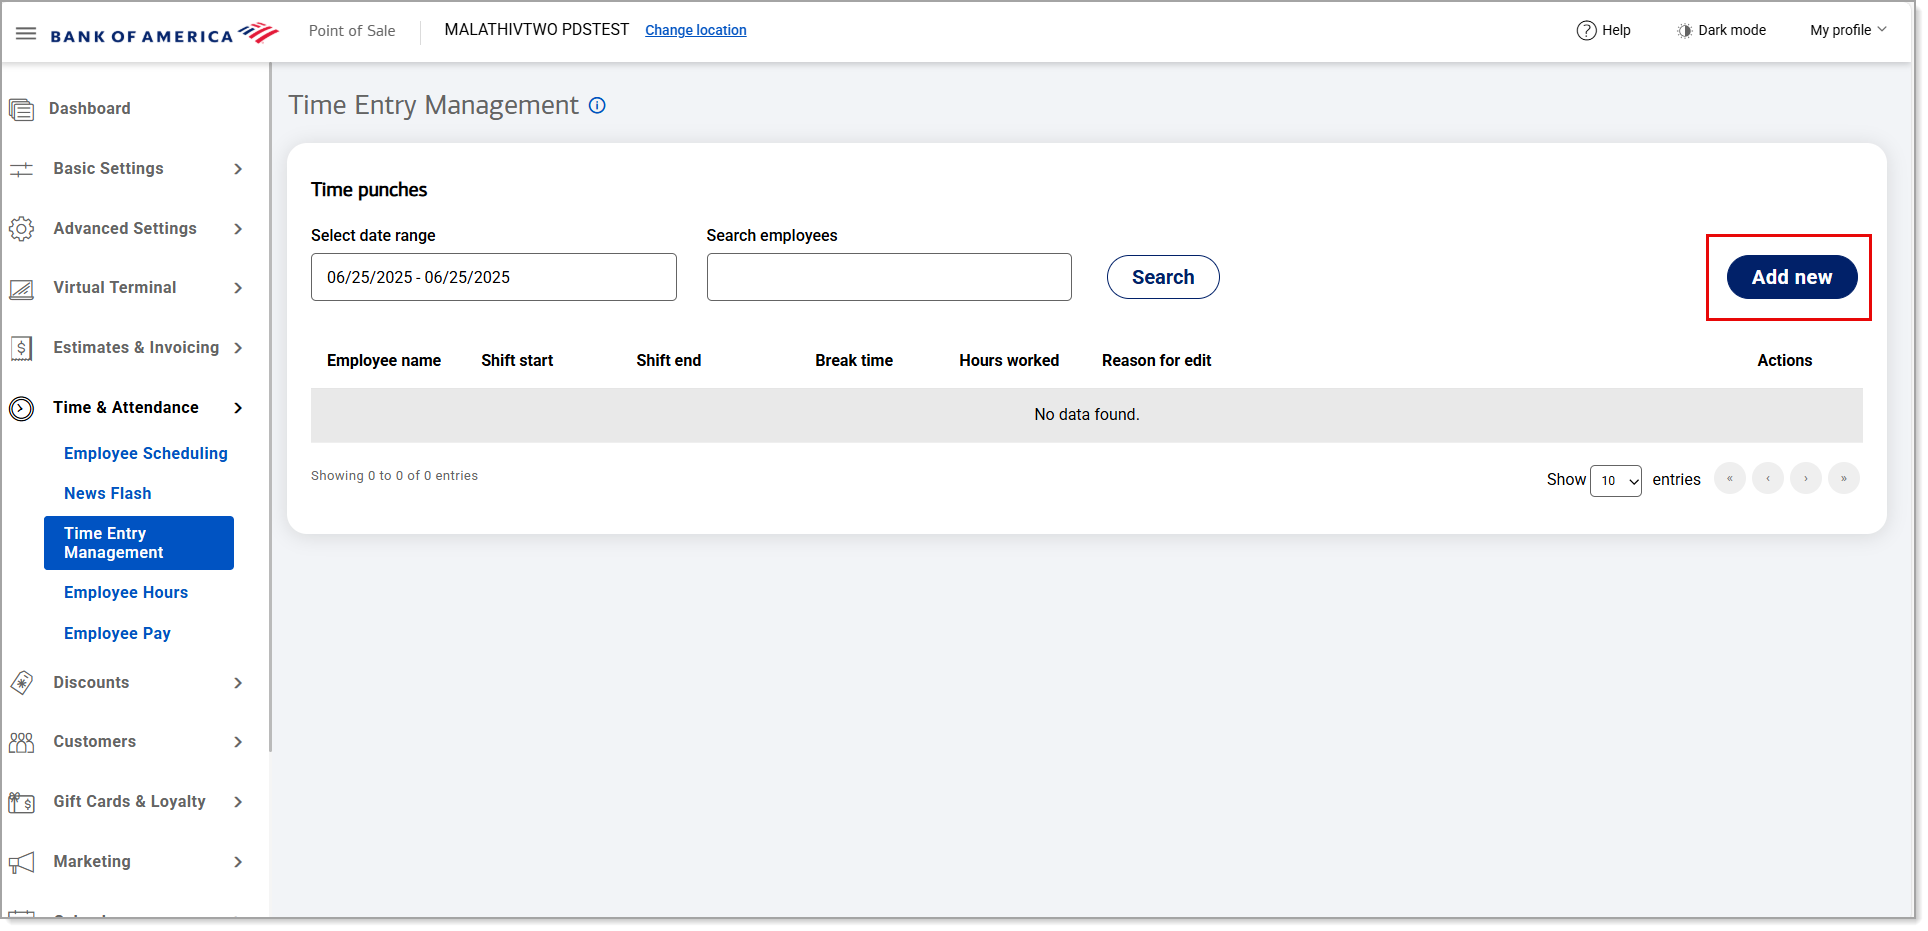Expand the Virtual Terminal chevron

[238, 288]
